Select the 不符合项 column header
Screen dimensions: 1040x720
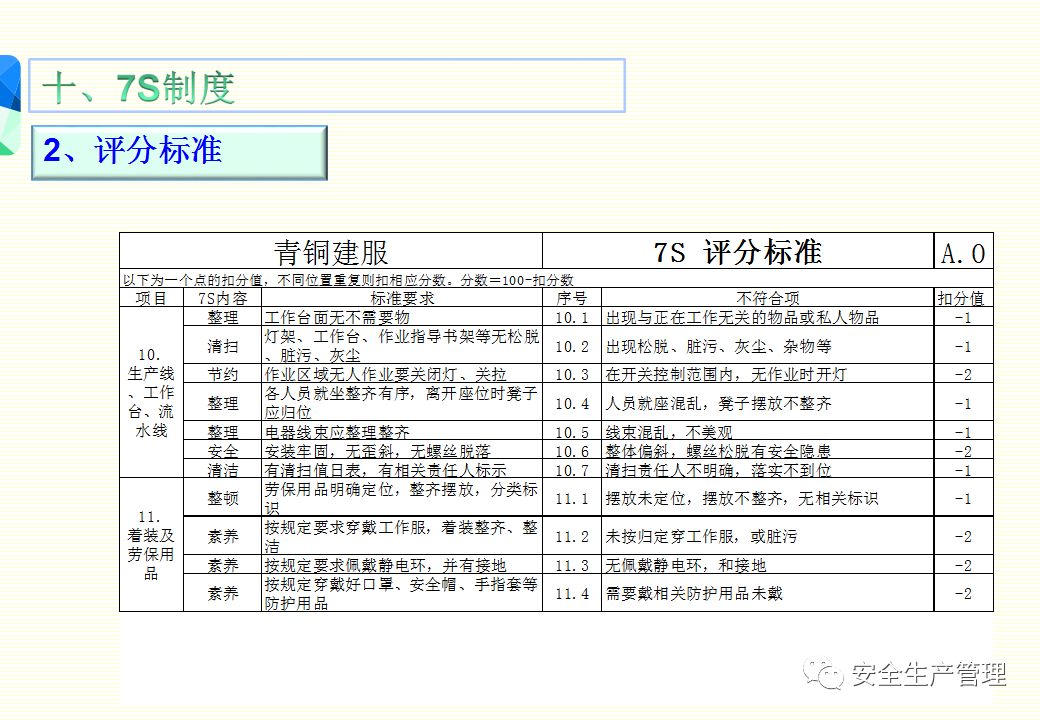pos(767,298)
